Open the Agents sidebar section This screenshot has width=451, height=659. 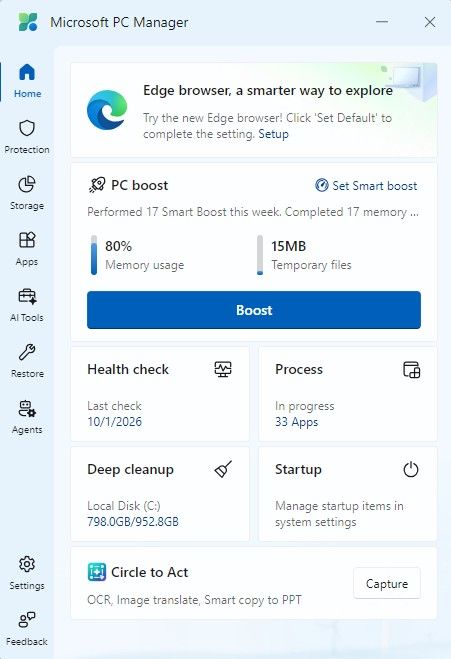tap(27, 417)
